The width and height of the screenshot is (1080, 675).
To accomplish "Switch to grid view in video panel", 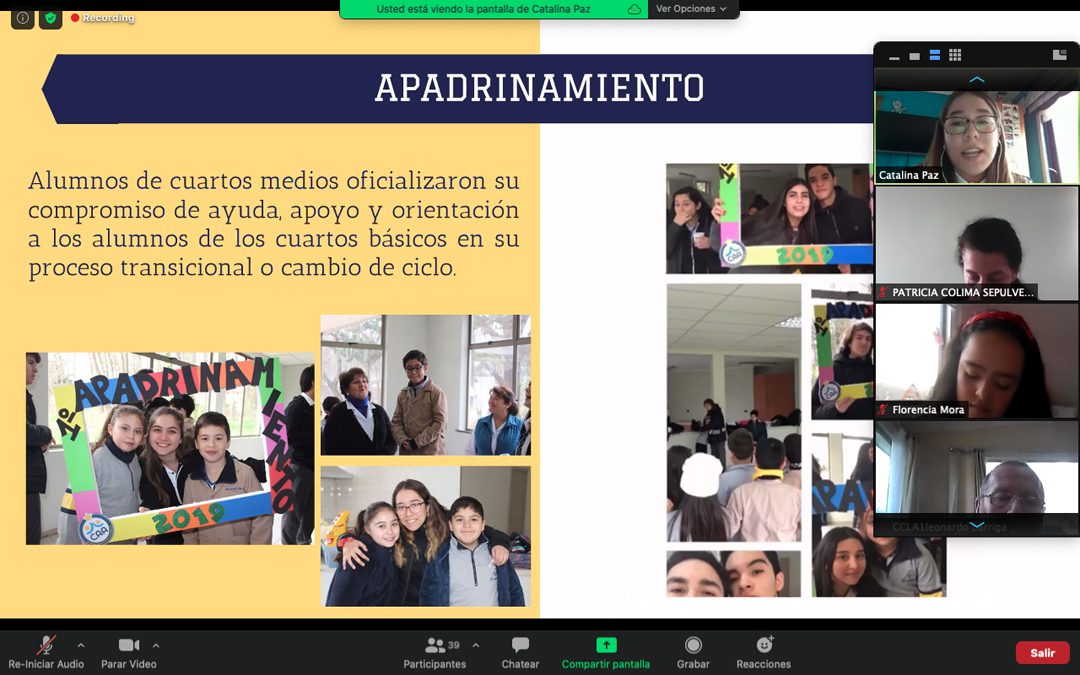I will pyautogui.click(x=955, y=55).
